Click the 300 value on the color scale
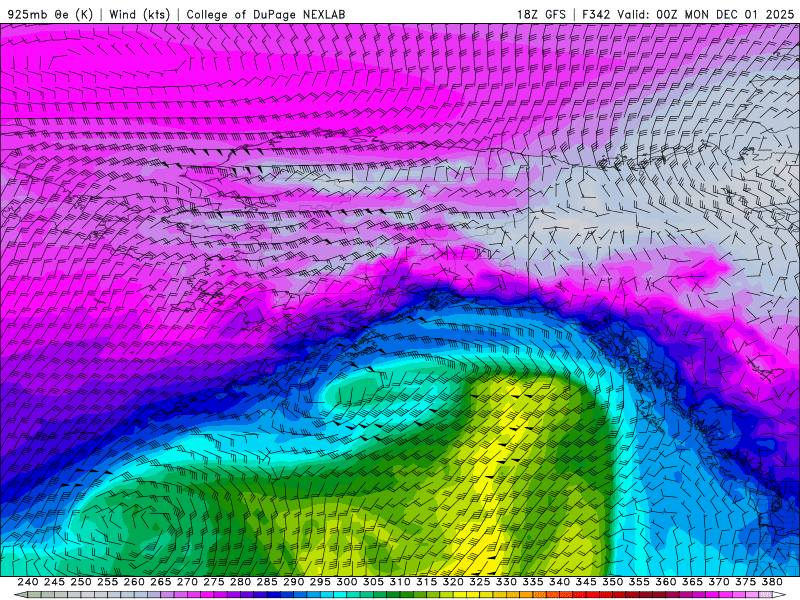Image resolution: width=800 pixels, height=600 pixels. 346,582
